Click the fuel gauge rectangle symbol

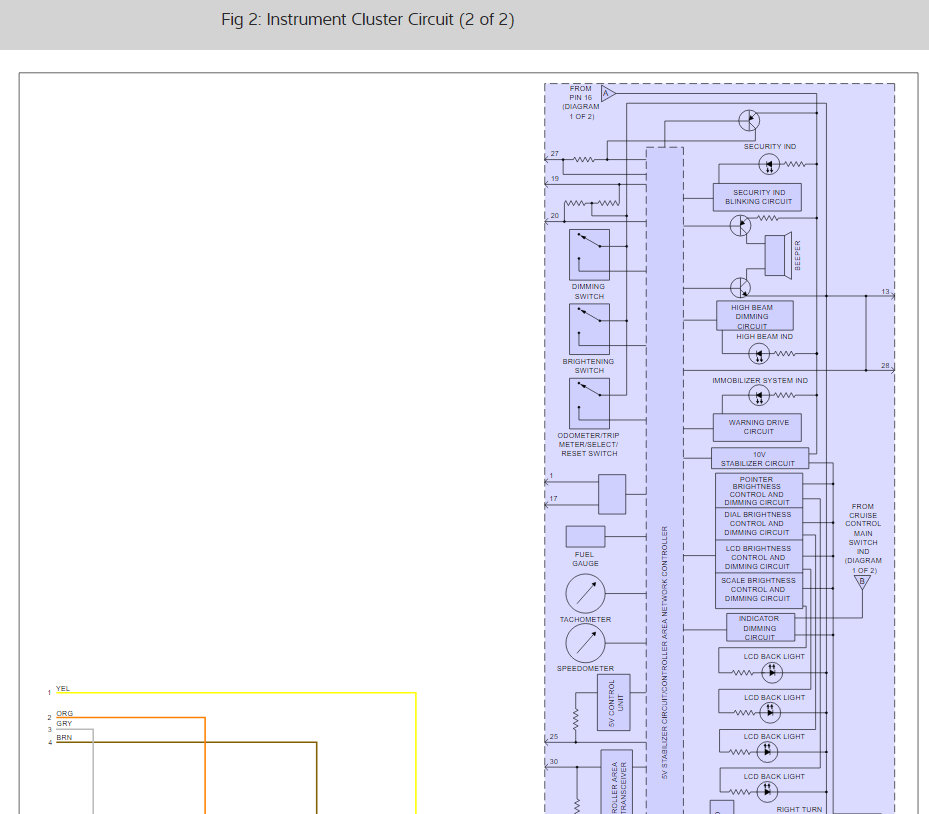pyautogui.click(x=585, y=537)
